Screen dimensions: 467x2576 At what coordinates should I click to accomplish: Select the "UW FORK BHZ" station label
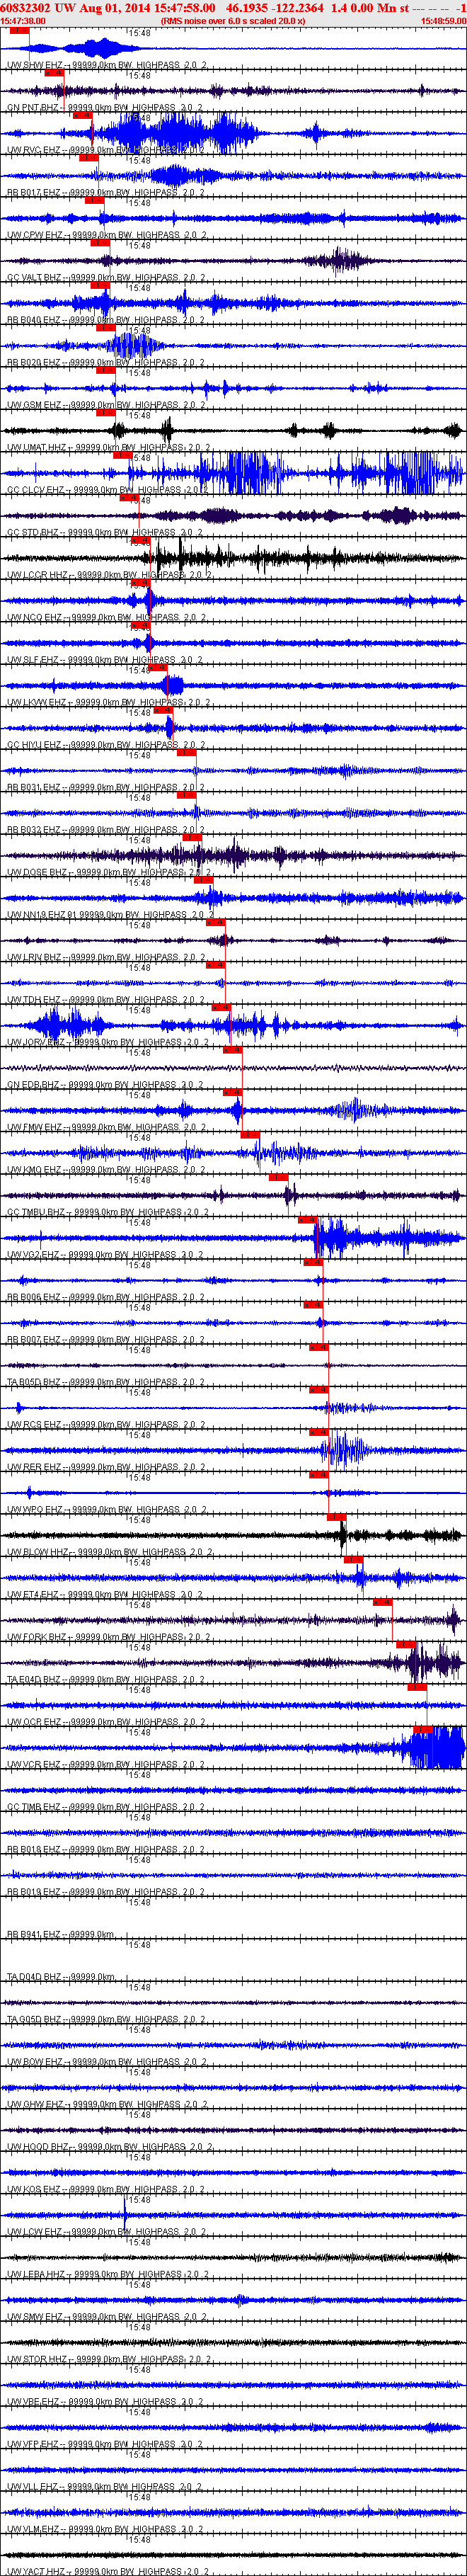coord(36,1637)
